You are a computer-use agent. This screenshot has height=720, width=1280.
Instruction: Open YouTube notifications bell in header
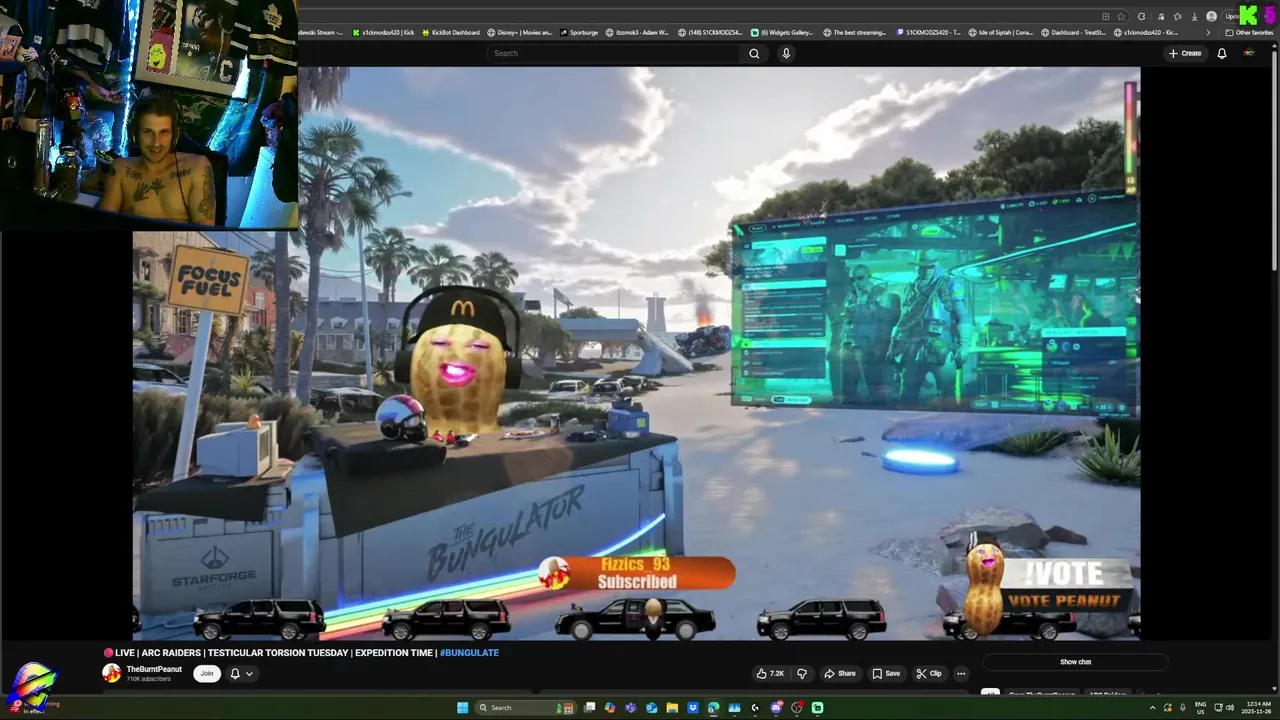[1221, 53]
